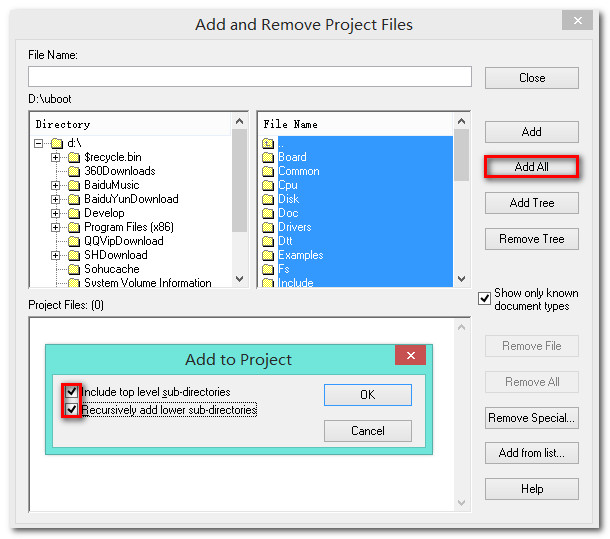Click the Add All button

(x=531, y=167)
